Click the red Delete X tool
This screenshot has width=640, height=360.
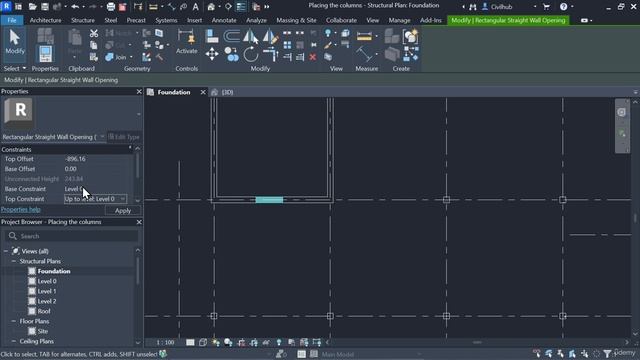pos(313,57)
